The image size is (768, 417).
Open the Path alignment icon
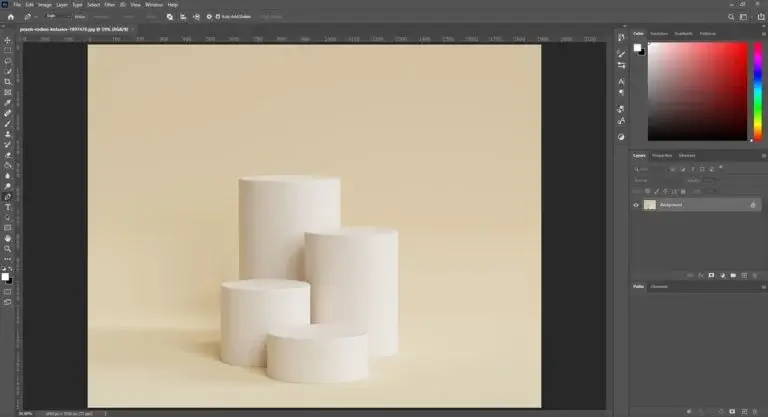point(183,17)
